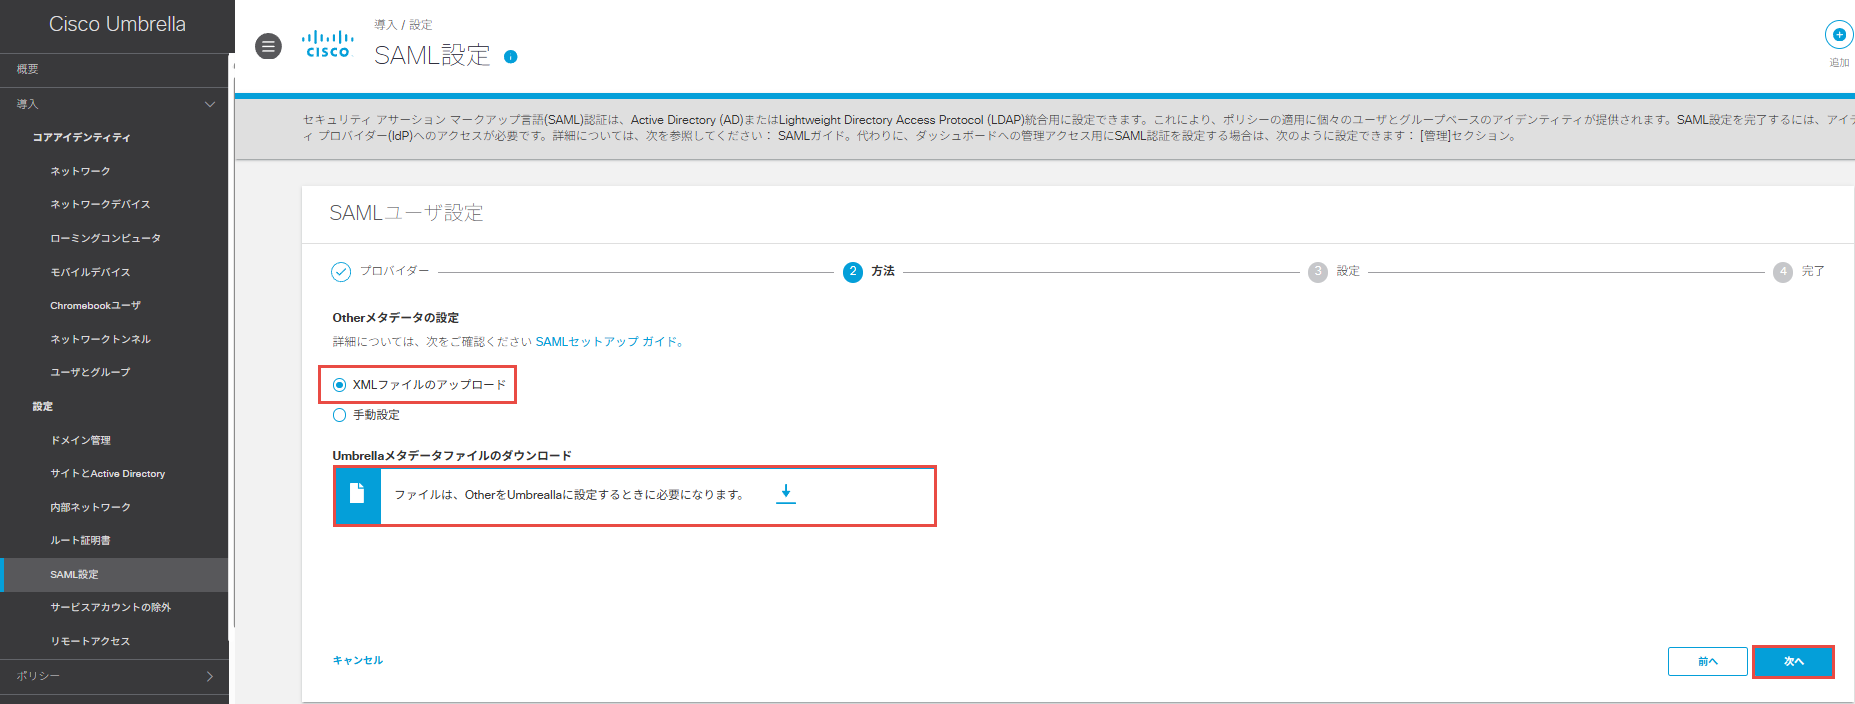Screen dimensions: 1855x704
Task: Collapse the 導入 sidebar section
Action: (209, 104)
